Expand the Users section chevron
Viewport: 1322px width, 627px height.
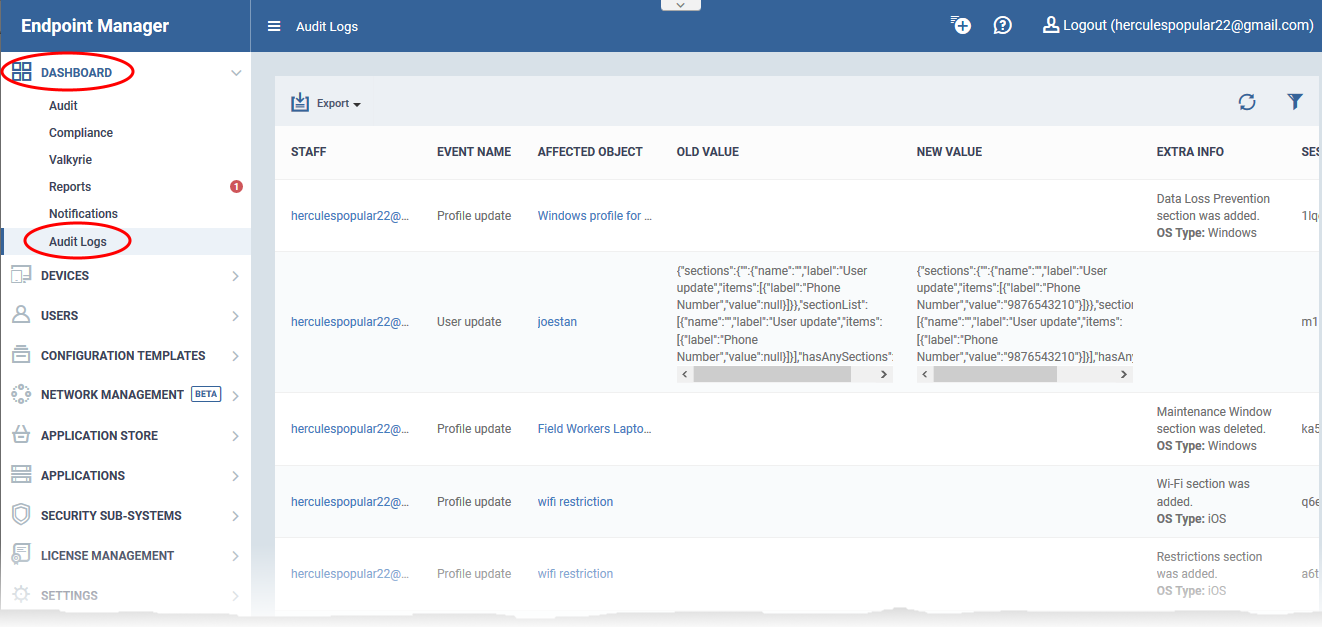[x=236, y=316]
